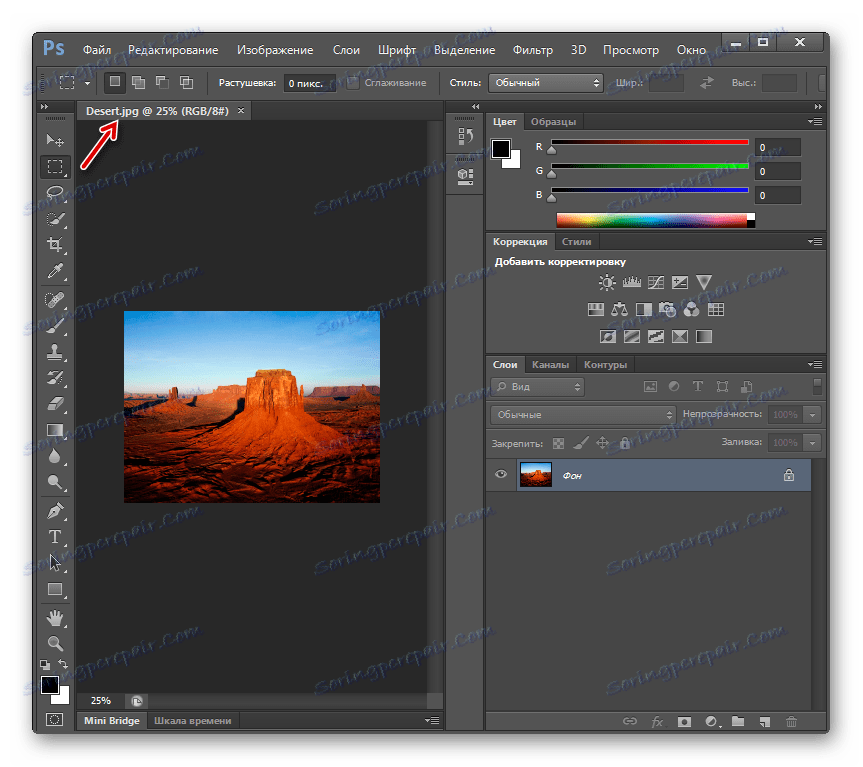The image size is (863, 767).
Task: Create a new layer group folder
Action: (x=738, y=721)
